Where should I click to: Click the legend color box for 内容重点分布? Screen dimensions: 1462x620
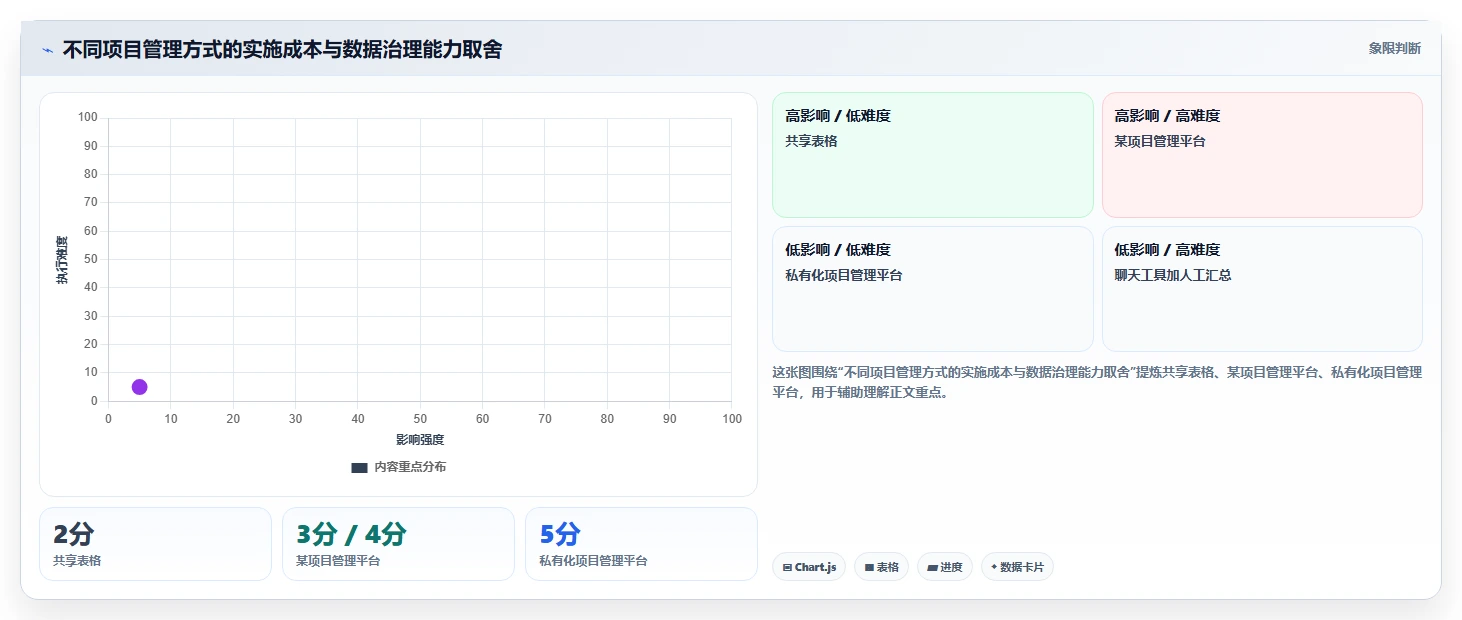359,468
